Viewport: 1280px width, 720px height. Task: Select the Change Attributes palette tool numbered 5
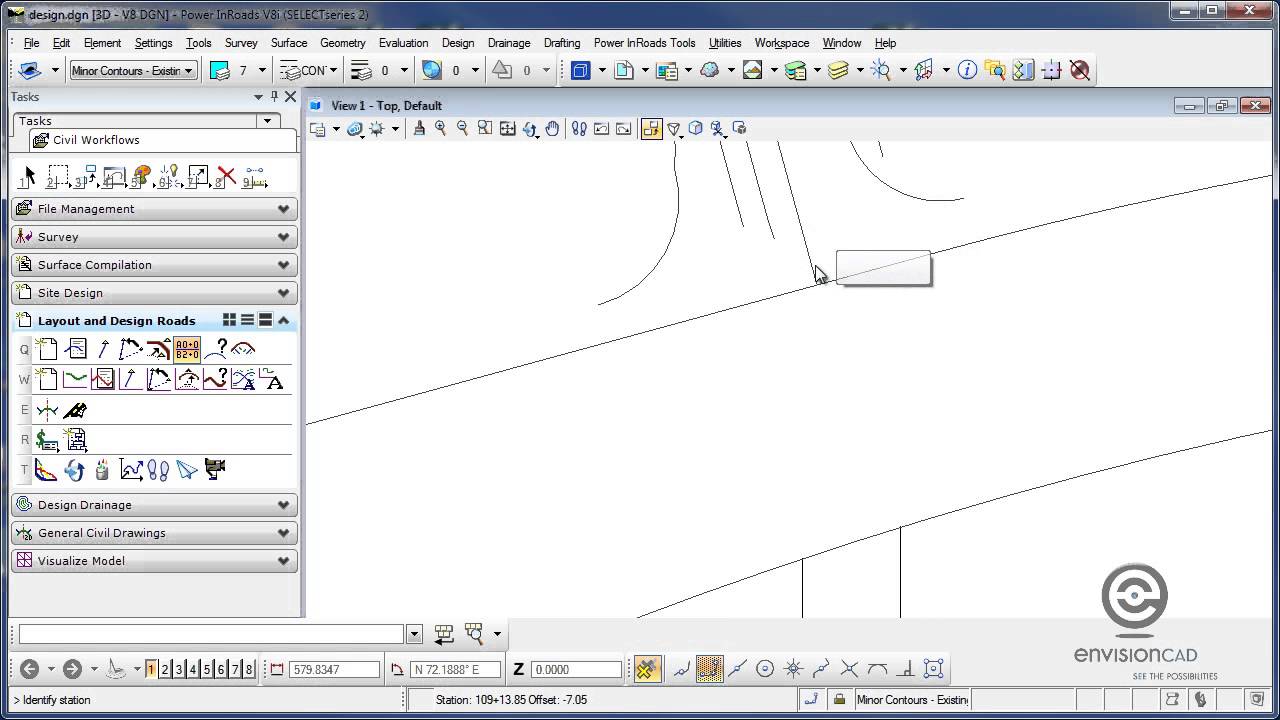(x=142, y=178)
